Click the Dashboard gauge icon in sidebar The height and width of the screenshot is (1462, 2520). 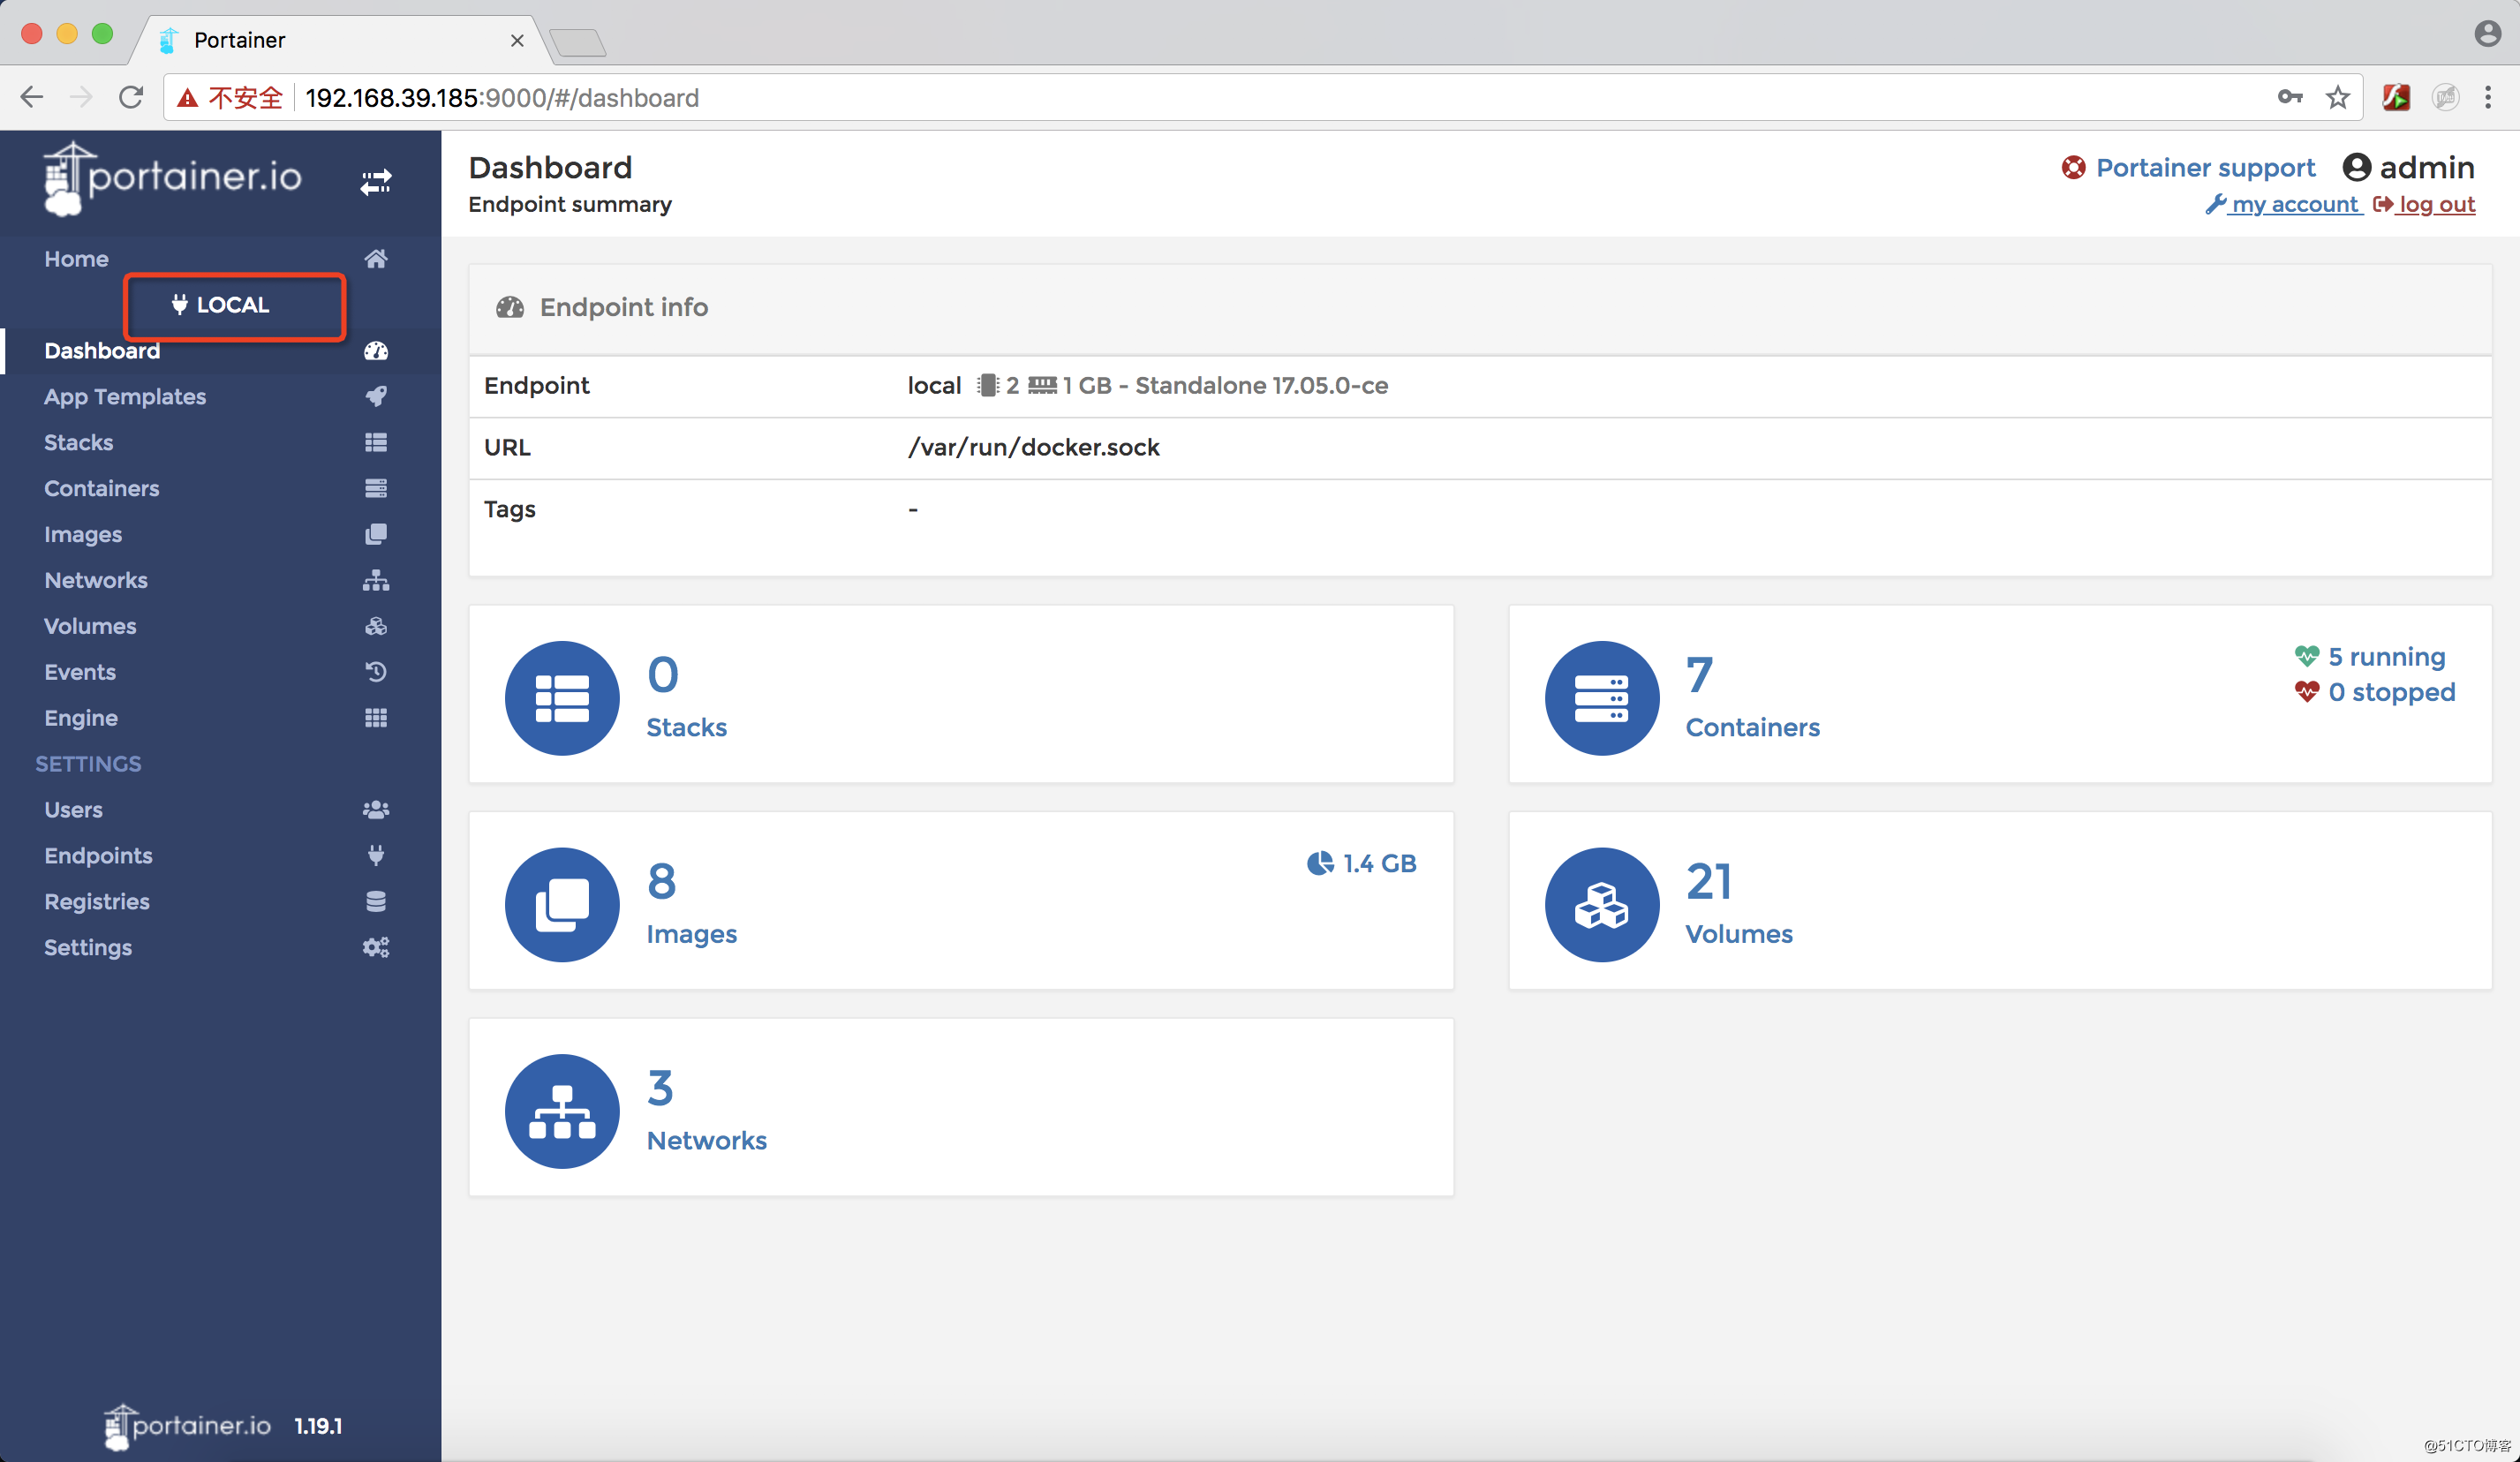coord(376,351)
